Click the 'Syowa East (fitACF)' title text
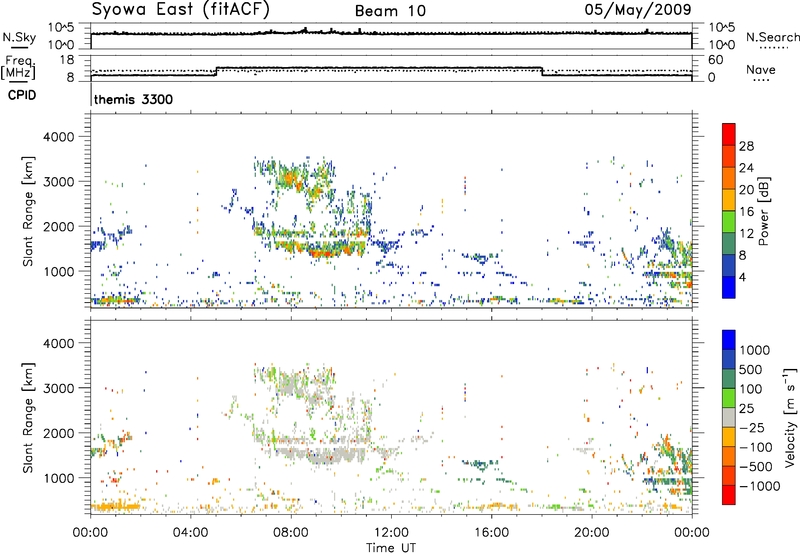The image size is (800, 554). pyautogui.click(x=181, y=10)
